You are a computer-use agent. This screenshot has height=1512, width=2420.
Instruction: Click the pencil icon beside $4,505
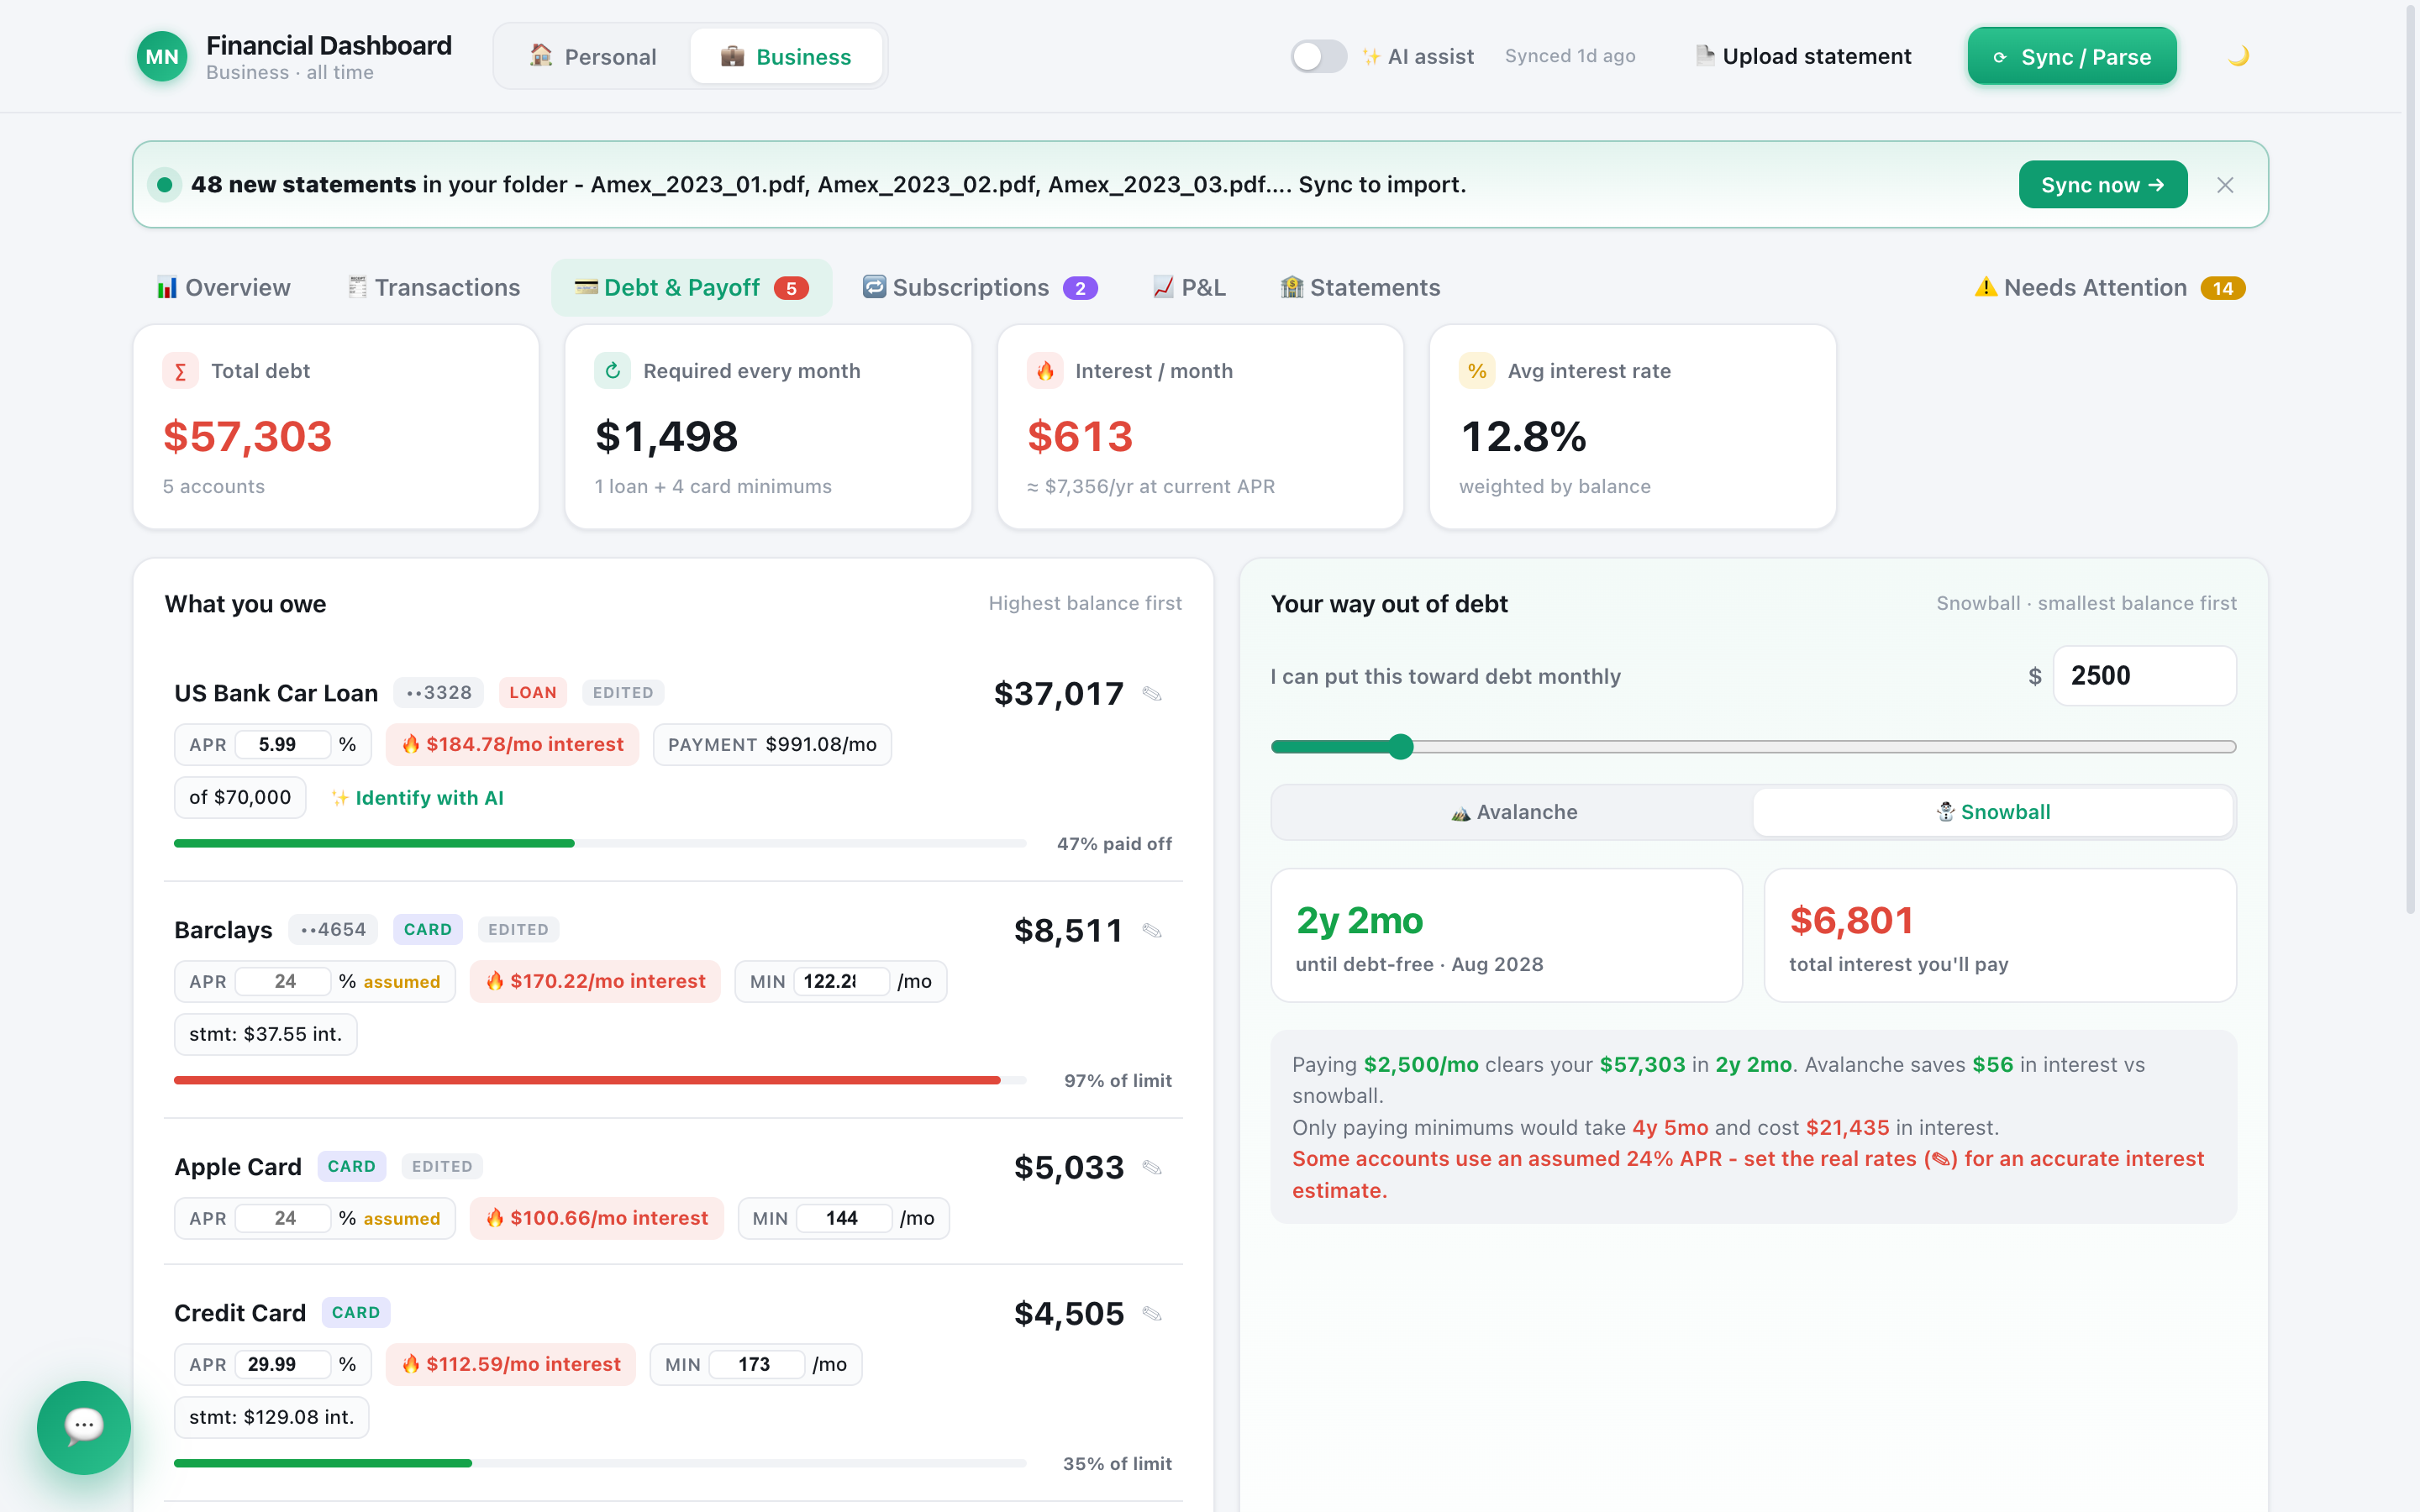[1152, 1314]
